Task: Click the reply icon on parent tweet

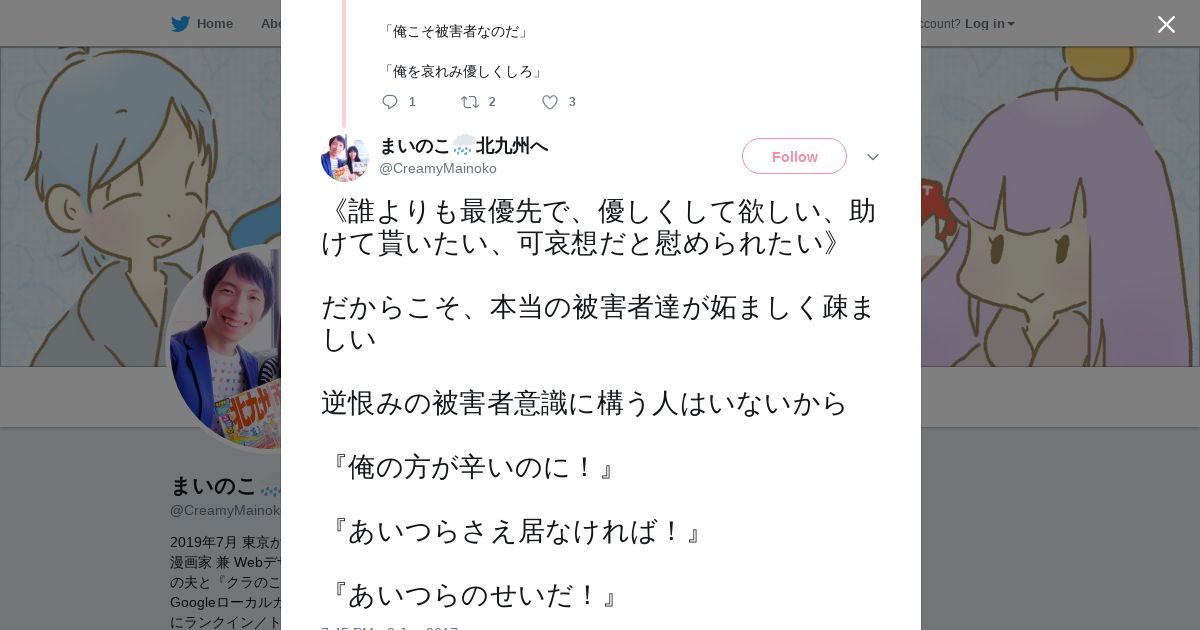Action: coord(390,102)
